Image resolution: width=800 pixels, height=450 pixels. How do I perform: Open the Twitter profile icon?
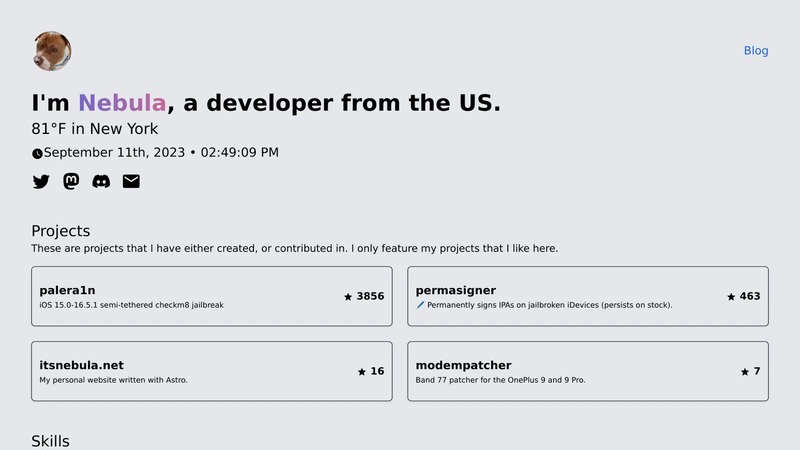pyautogui.click(x=41, y=182)
